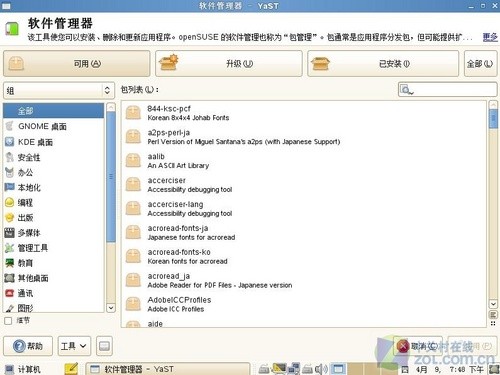The width and height of the screenshot is (500, 375).
Task: Click the a2ps-perl-ja package icon
Action: pos(133,137)
